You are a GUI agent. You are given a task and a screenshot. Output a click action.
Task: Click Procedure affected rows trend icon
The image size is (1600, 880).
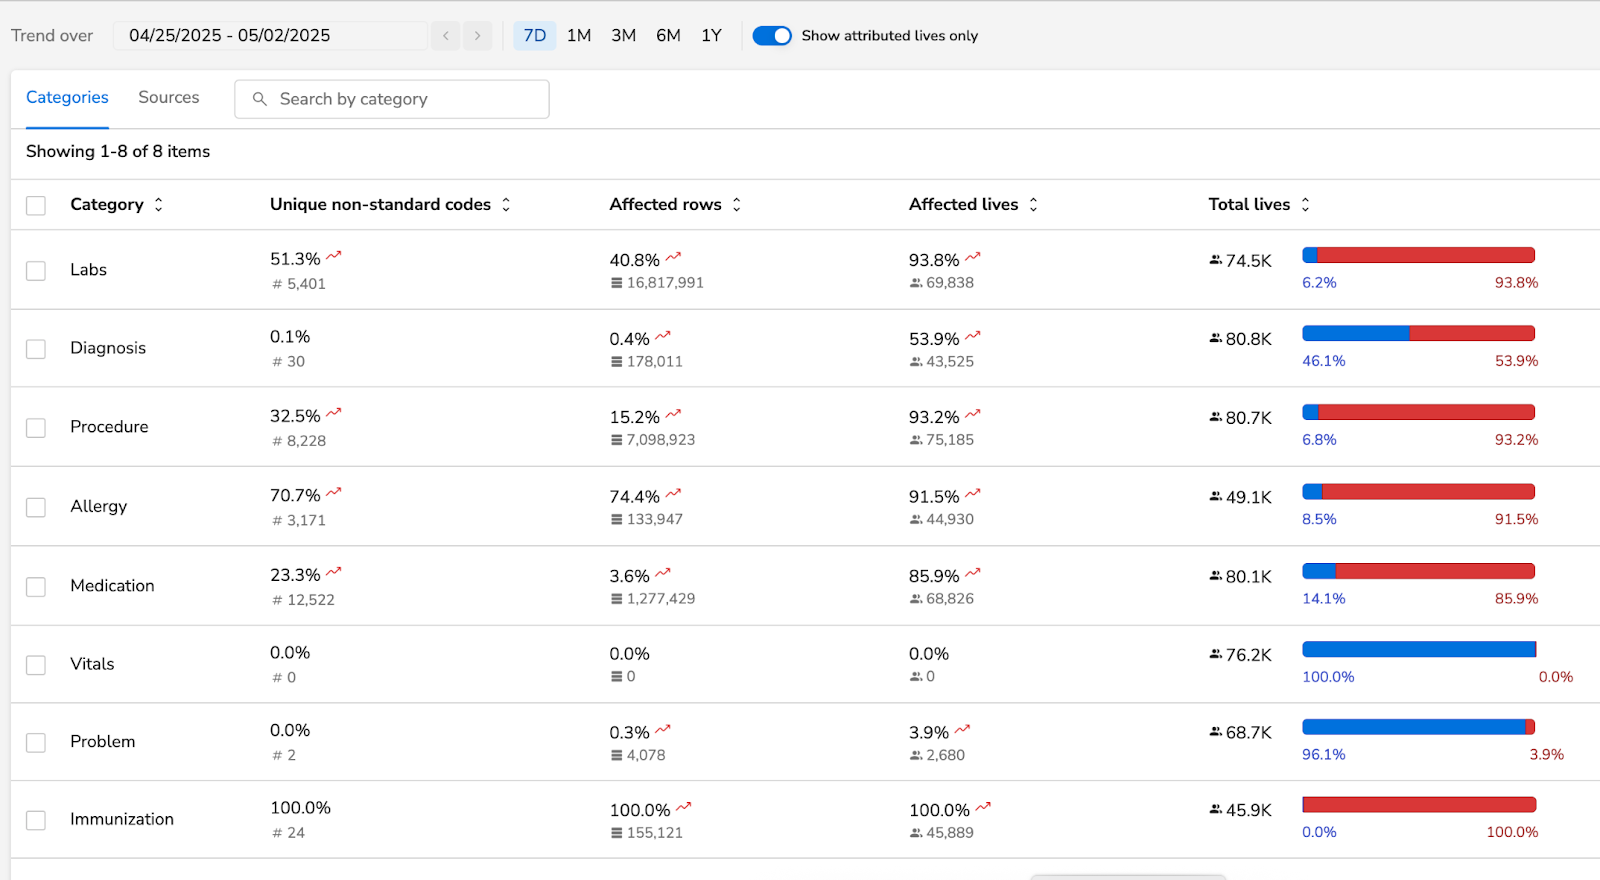(x=674, y=414)
